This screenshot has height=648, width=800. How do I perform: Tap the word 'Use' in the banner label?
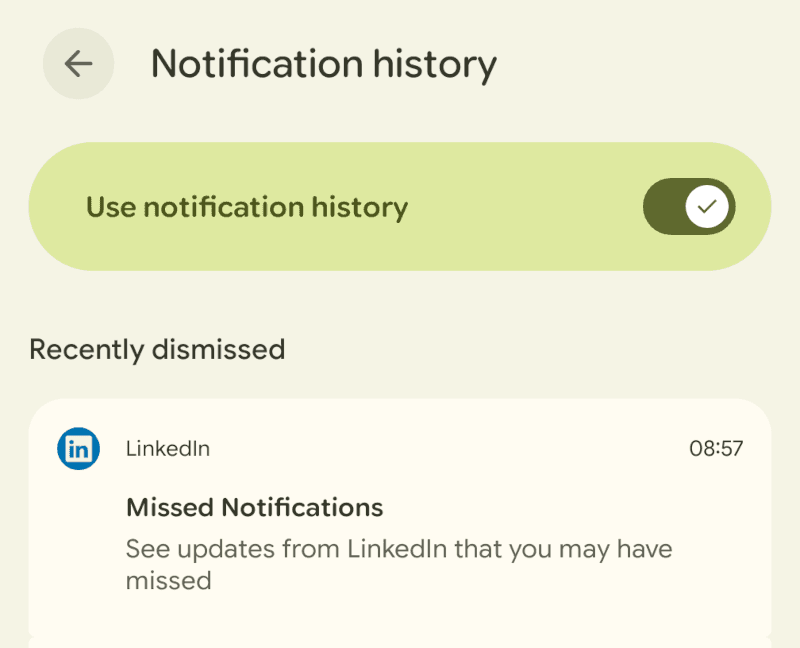110,207
